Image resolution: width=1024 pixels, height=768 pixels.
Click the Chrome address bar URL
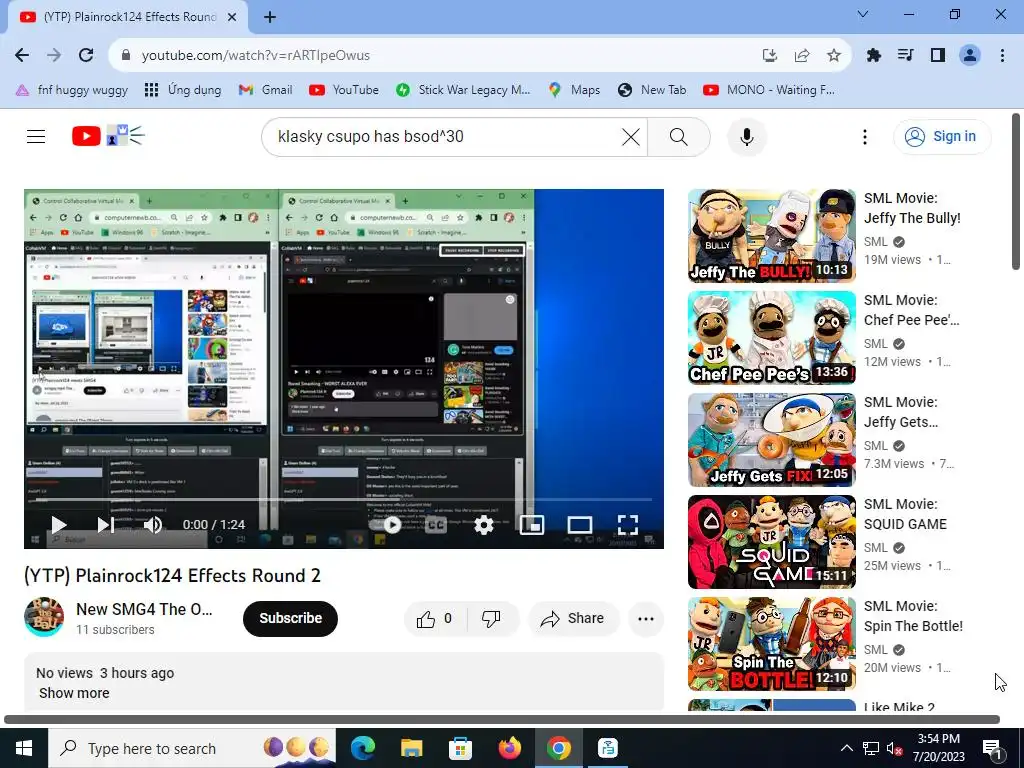255,56
